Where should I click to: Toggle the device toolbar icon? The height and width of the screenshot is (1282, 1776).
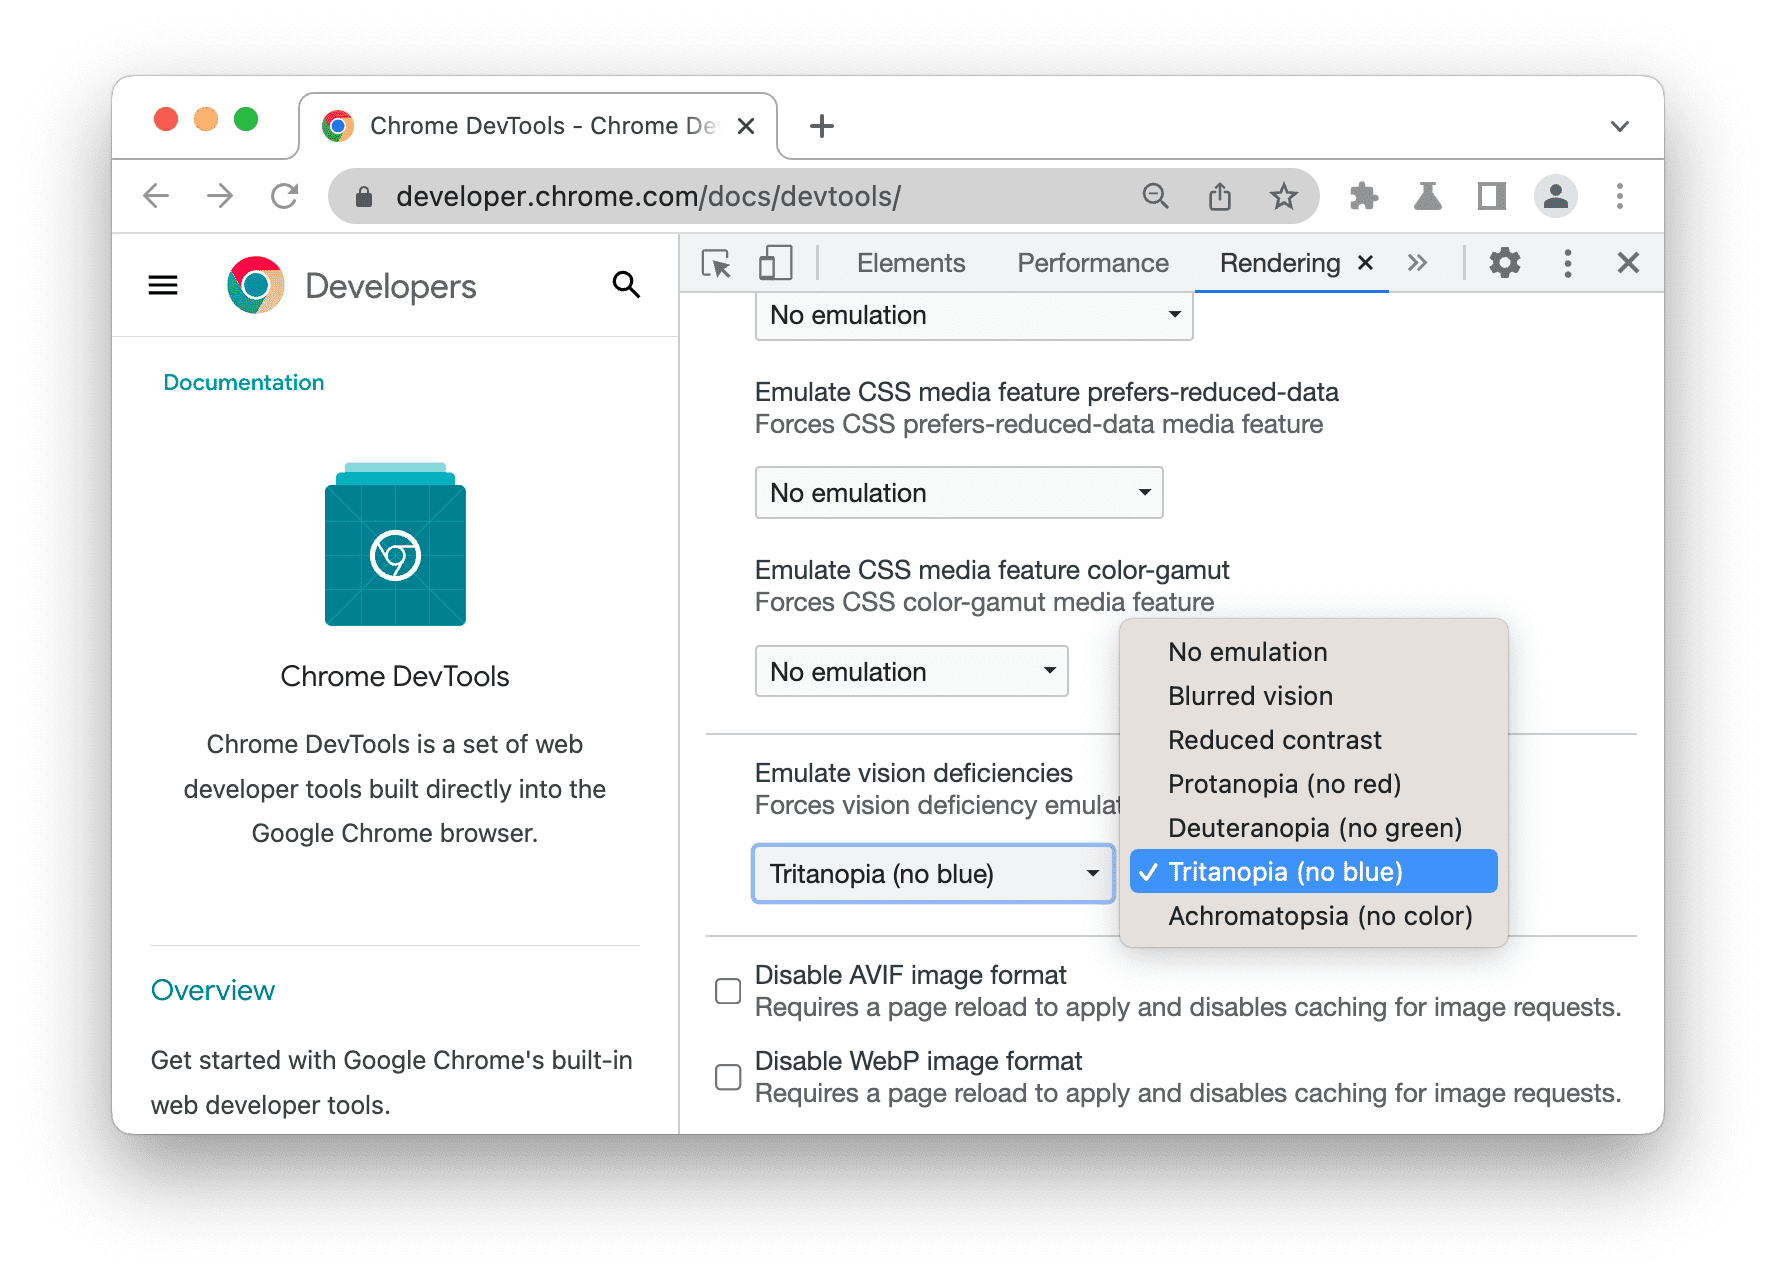click(774, 263)
